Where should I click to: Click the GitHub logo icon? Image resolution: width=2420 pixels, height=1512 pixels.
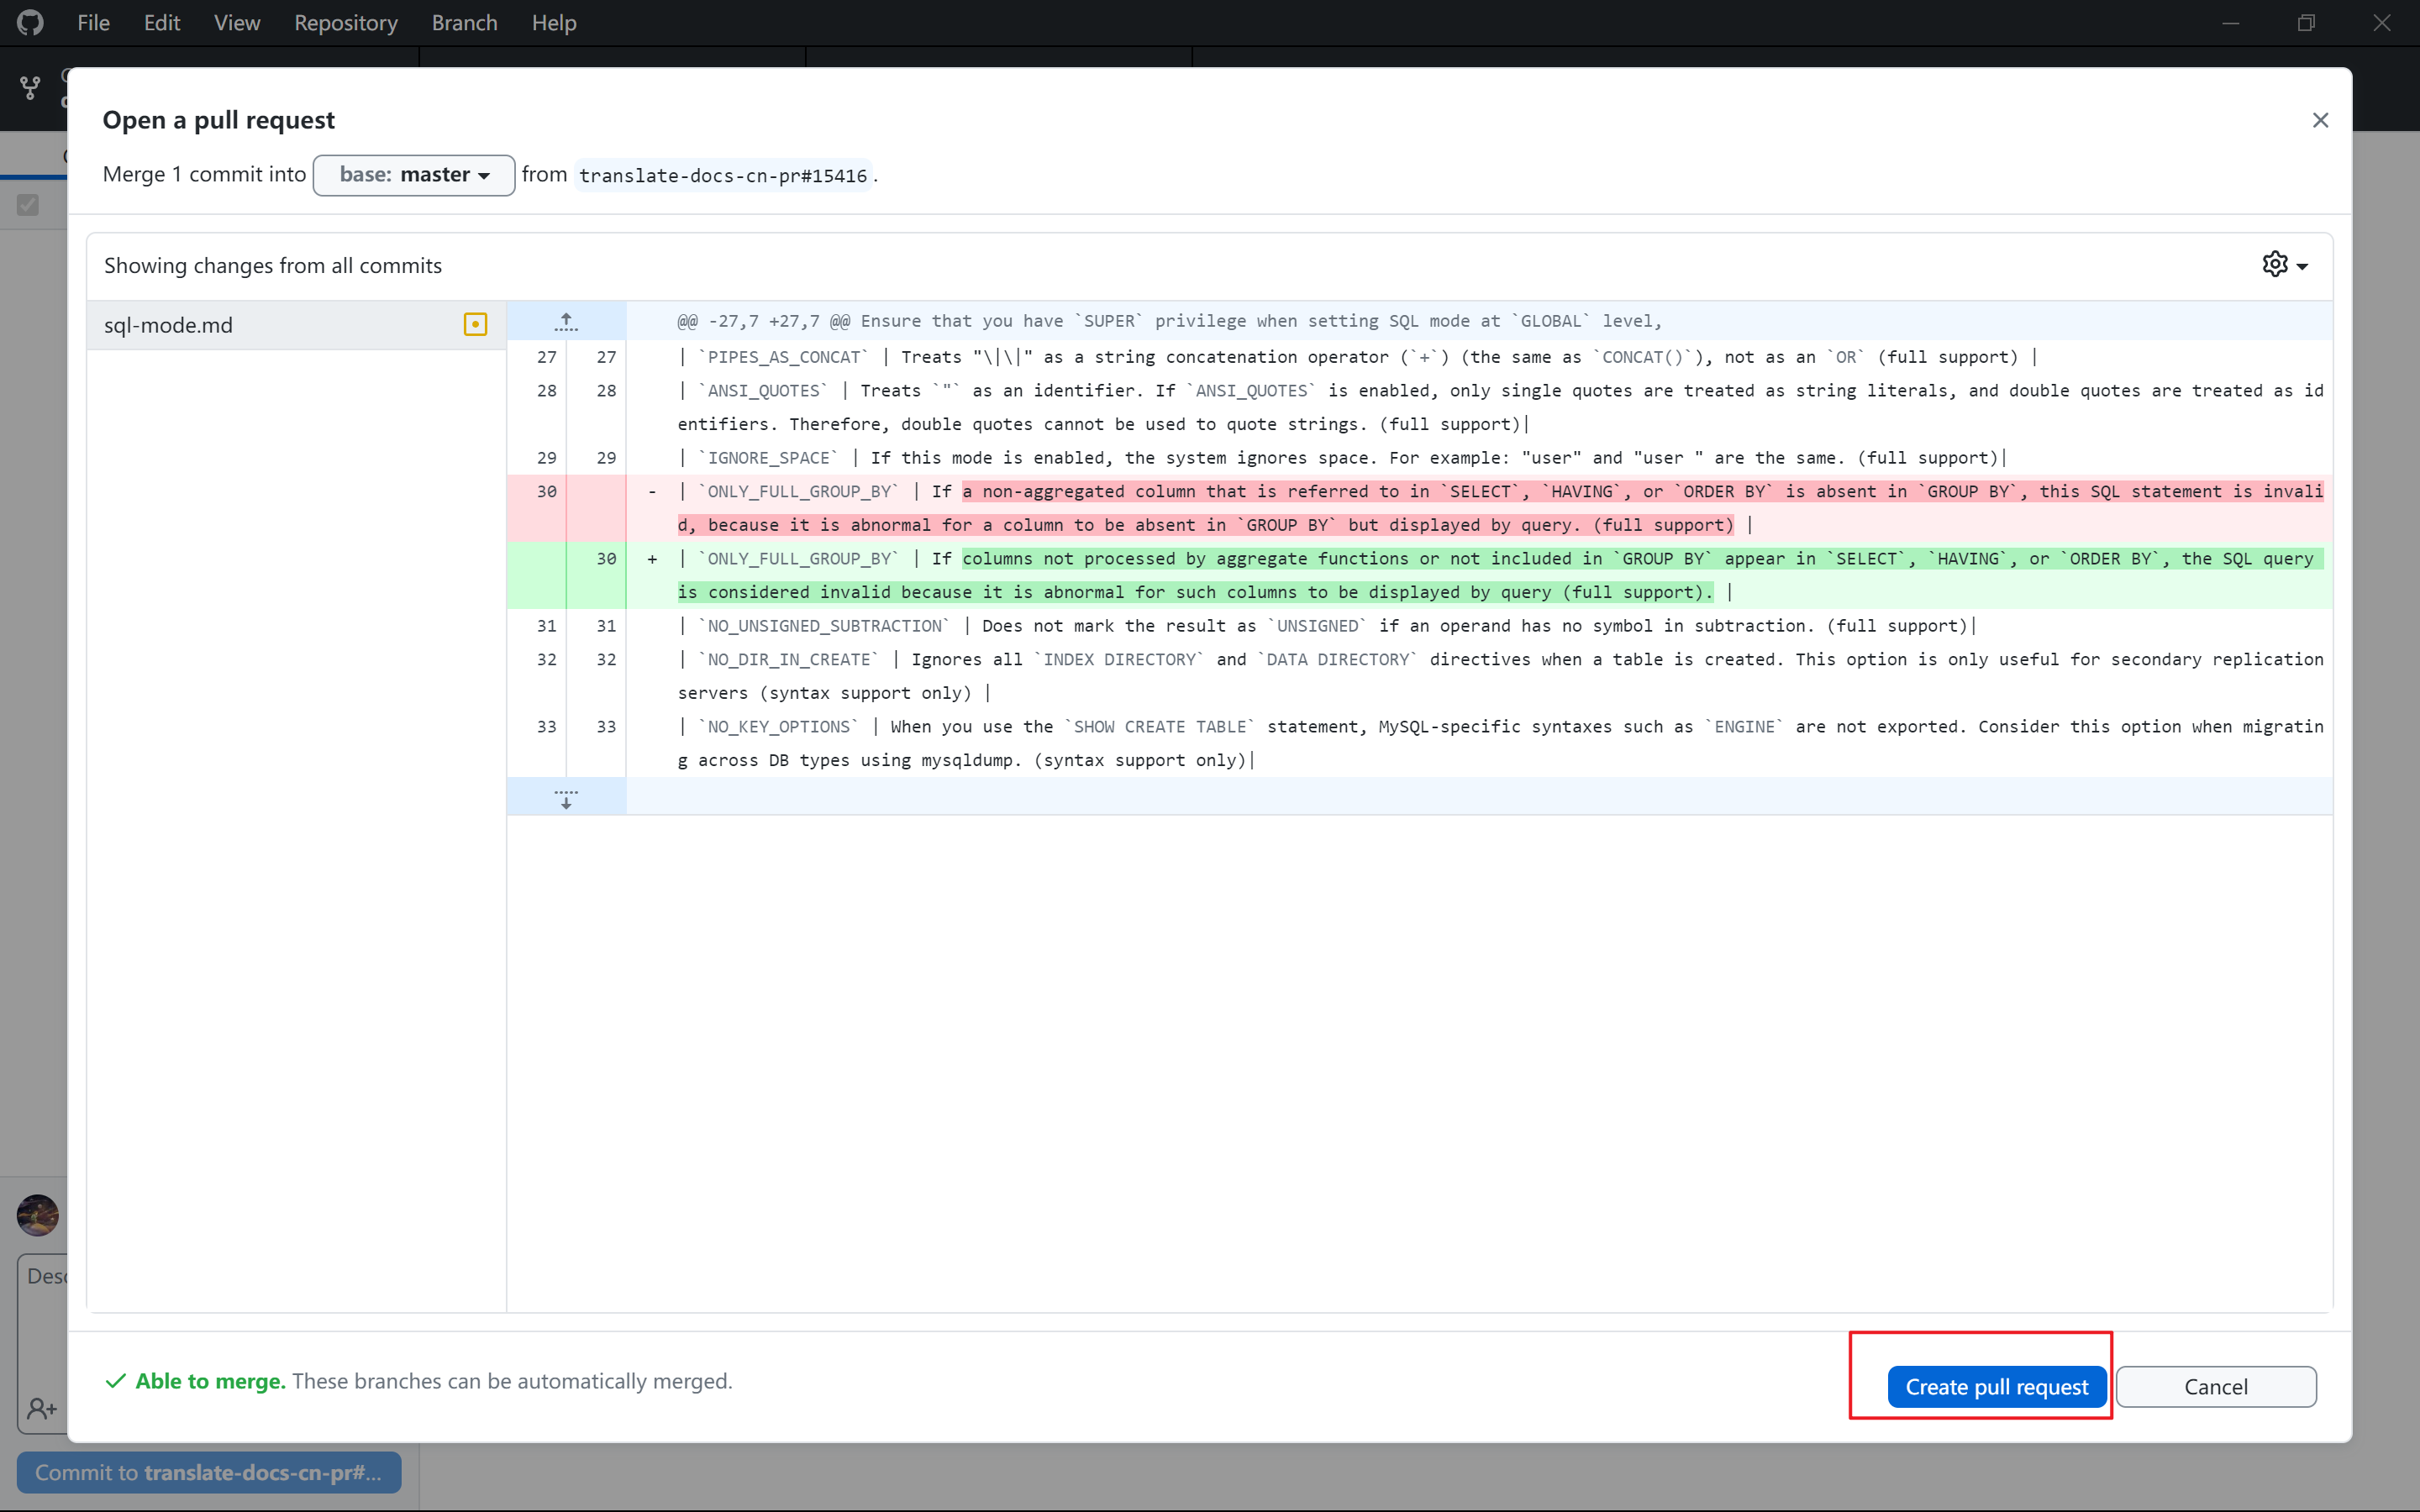pos(30,22)
